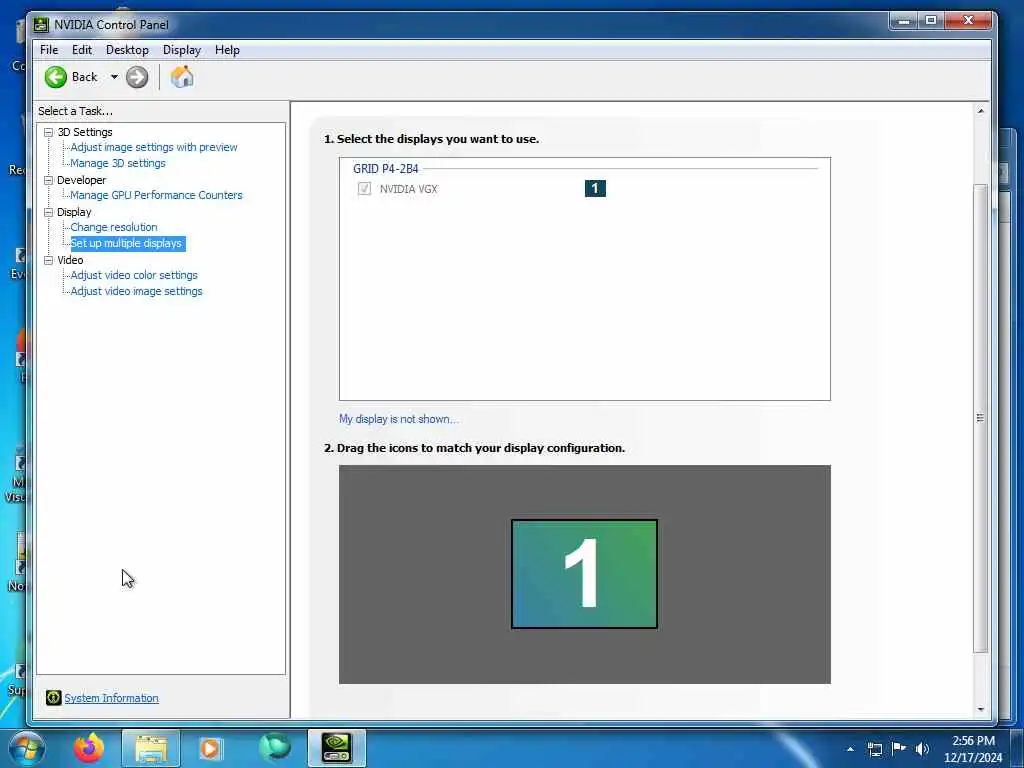The height and width of the screenshot is (768, 1024).
Task: Click the scrollbar down arrow
Action: [x=980, y=709]
